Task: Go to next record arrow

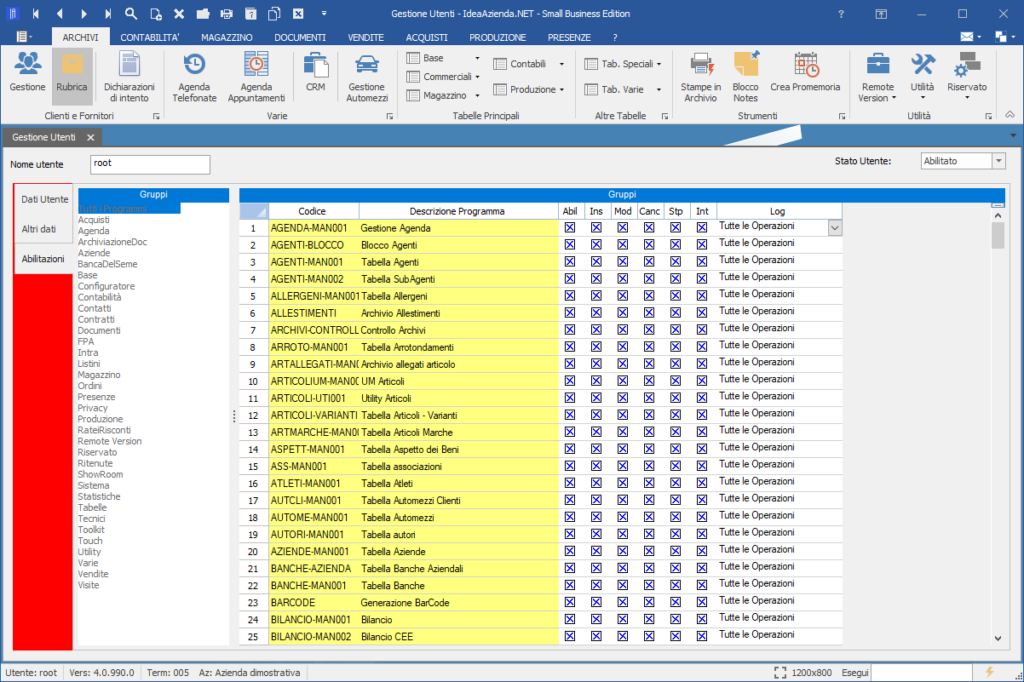Action: click(84, 13)
